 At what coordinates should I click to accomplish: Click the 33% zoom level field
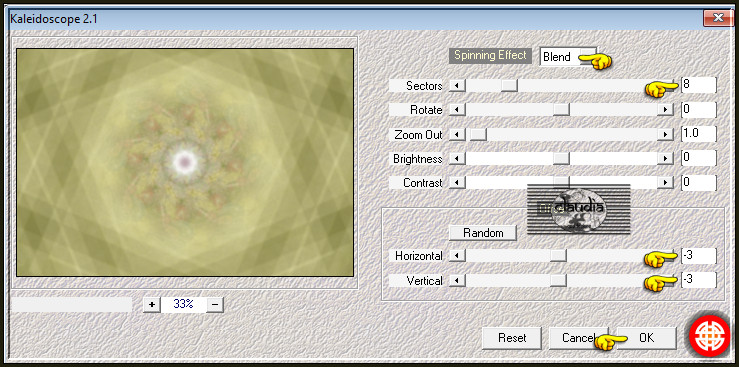pos(183,304)
